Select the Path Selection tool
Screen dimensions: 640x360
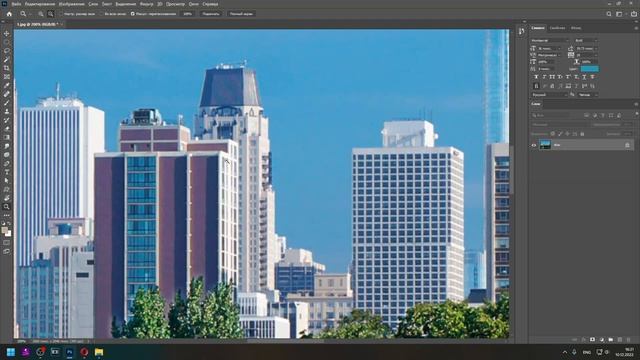pos(7,181)
